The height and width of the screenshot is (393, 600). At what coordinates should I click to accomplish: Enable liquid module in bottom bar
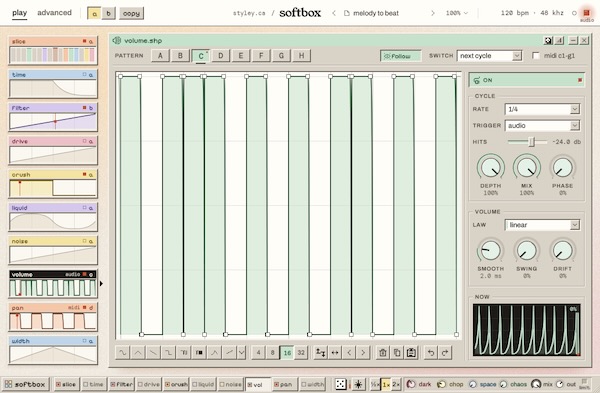203,384
